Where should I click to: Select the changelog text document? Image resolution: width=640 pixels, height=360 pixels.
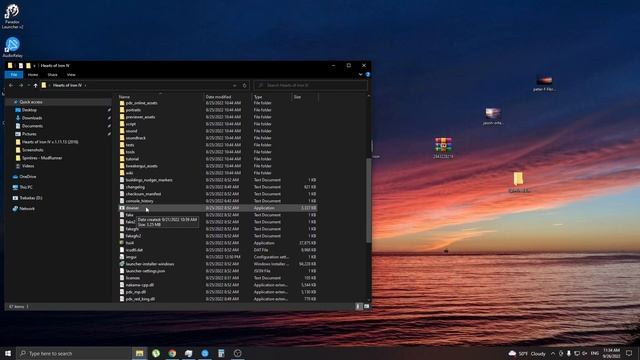pyautogui.click(x=218, y=187)
